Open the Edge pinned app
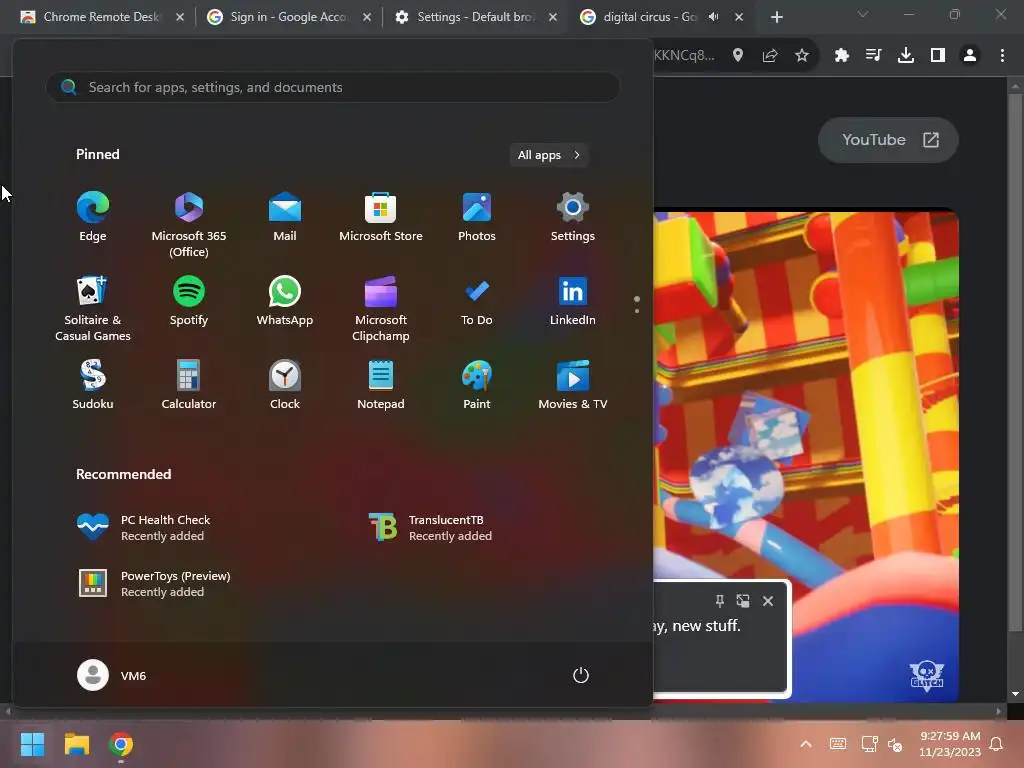 click(93, 218)
